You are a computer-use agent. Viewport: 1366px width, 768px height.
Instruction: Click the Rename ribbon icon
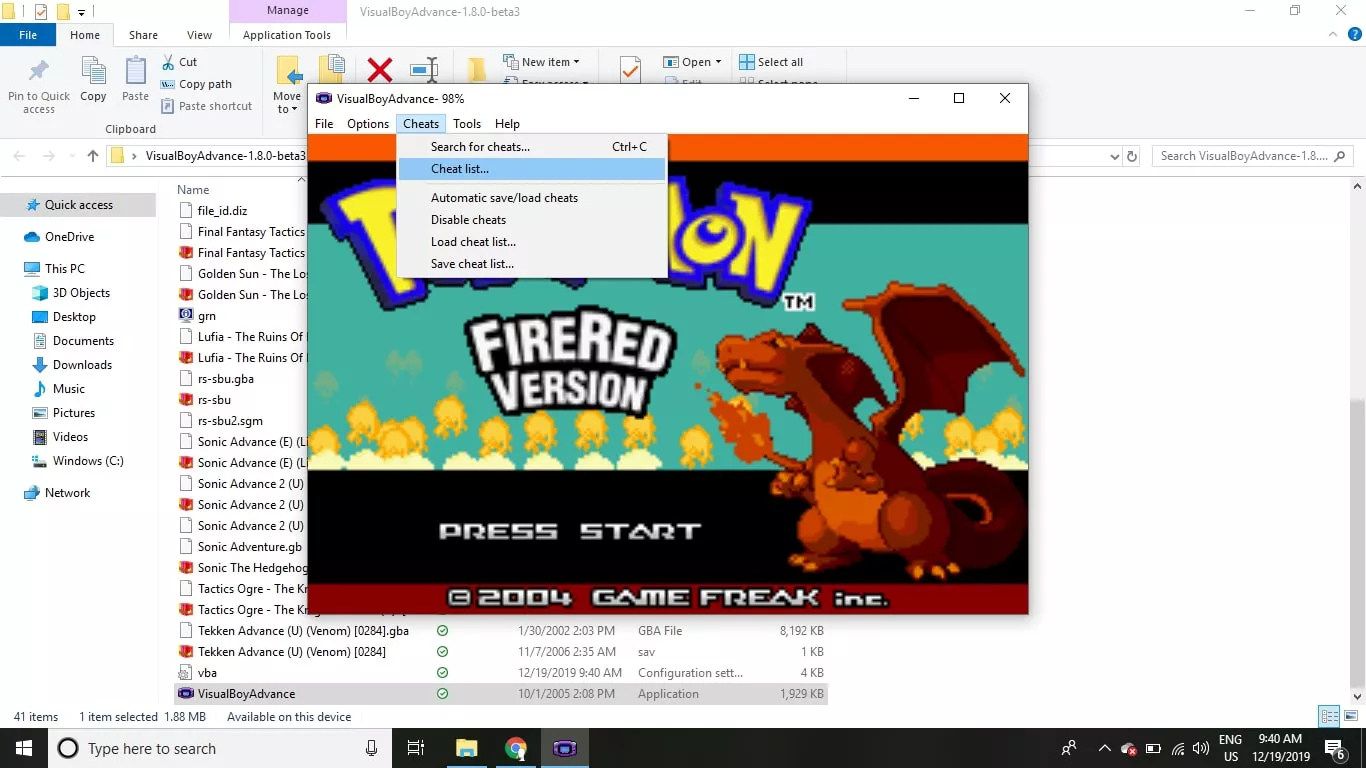424,69
